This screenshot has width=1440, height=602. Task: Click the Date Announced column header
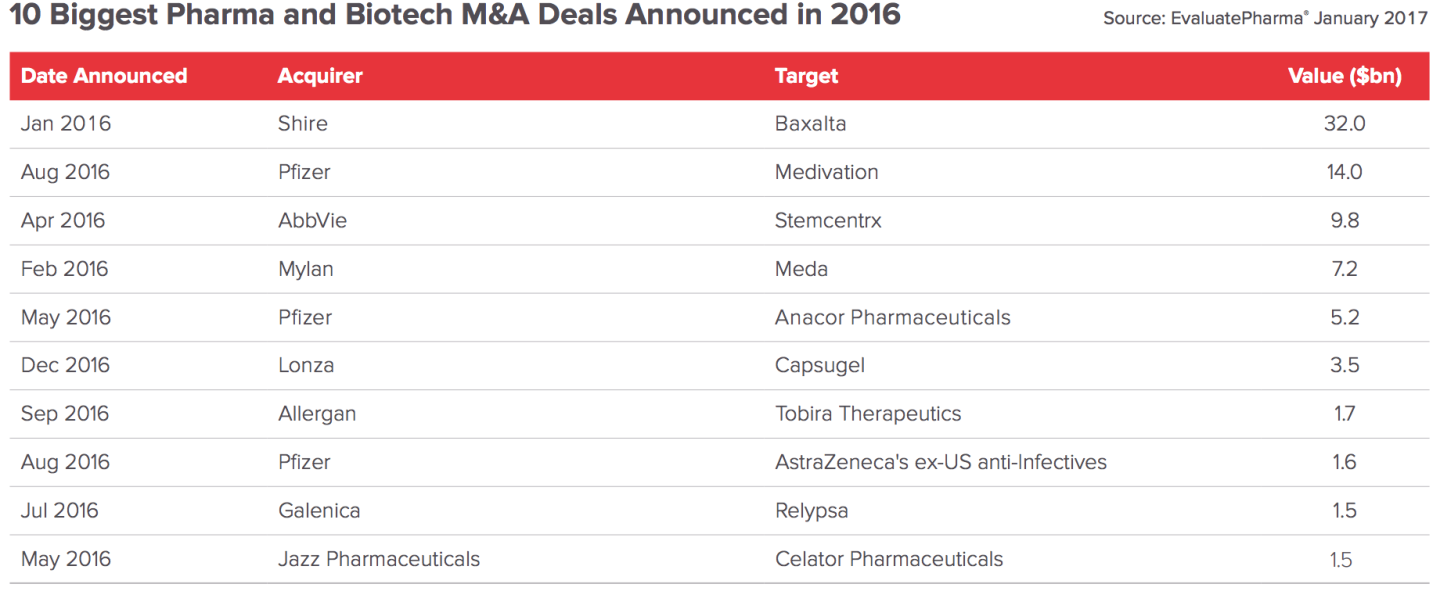pos(104,76)
